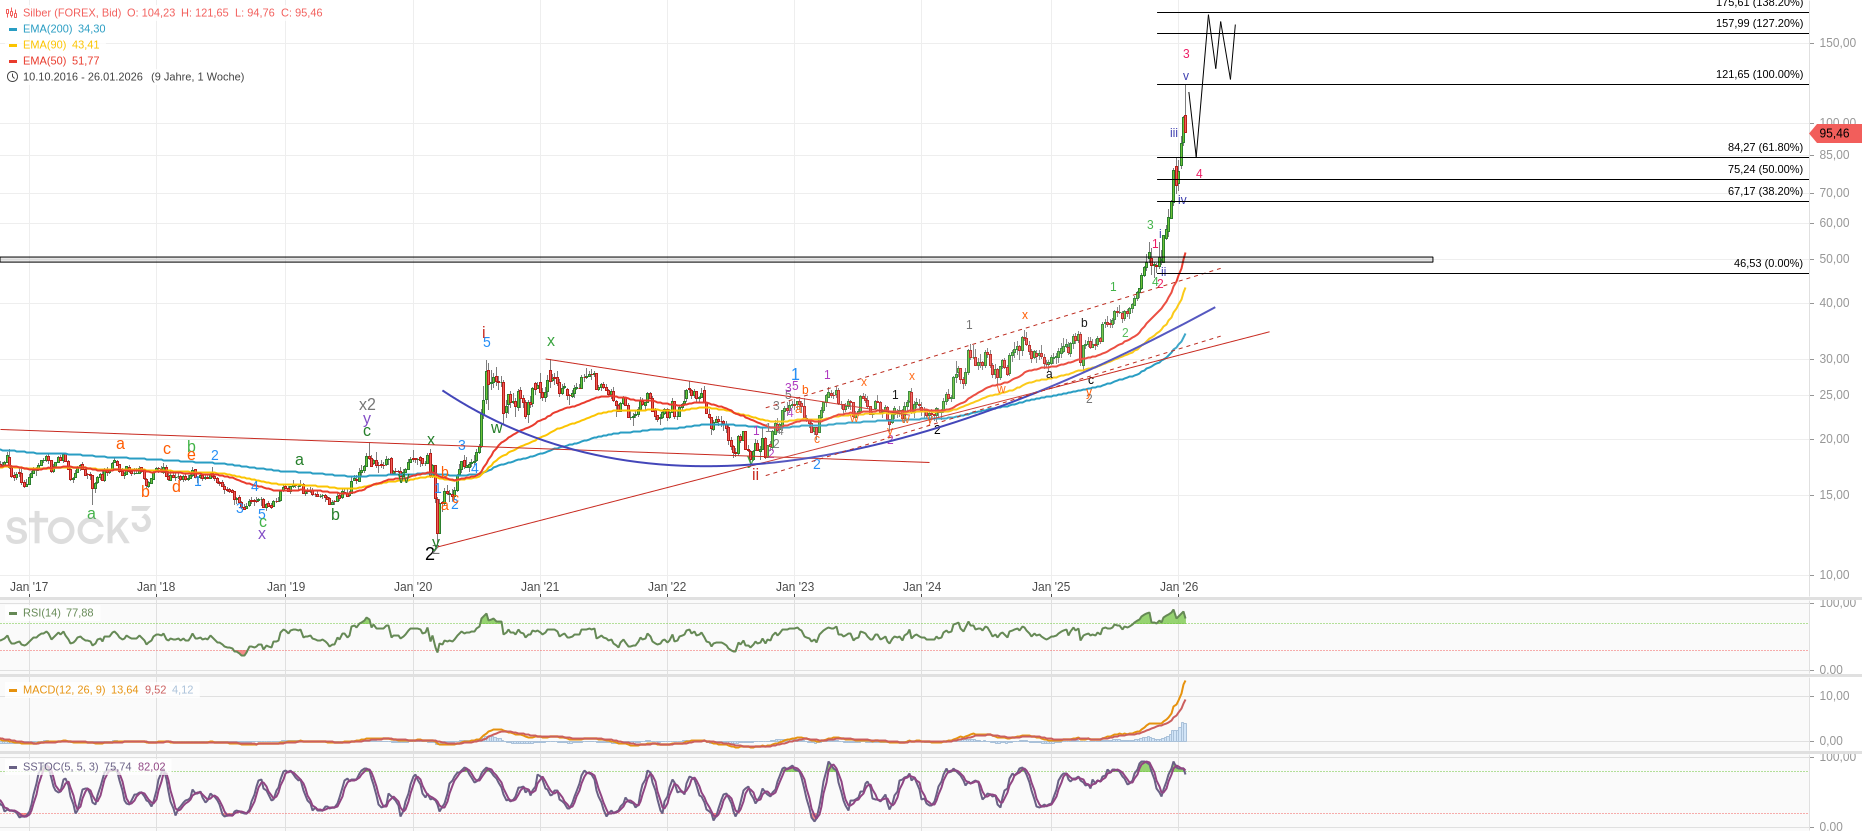The width and height of the screenshot is (1862, 831).
Task: Click the candlestick icon beside Silber
Action: [12, 13]
